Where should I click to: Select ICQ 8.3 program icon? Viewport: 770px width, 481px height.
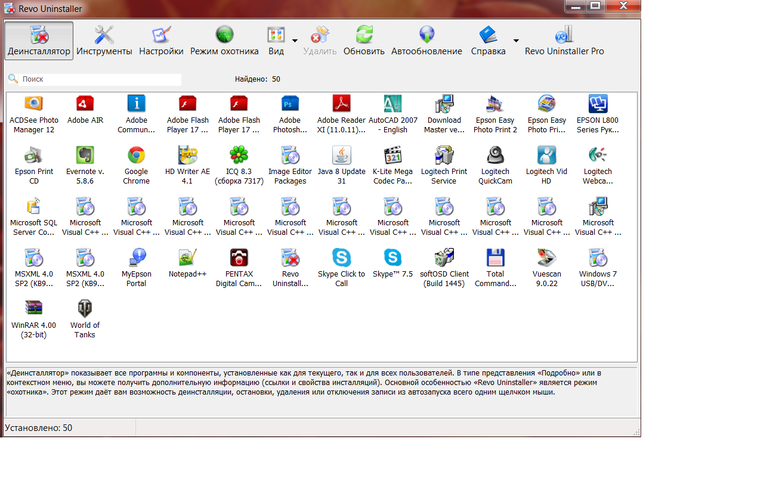[239, 166]
